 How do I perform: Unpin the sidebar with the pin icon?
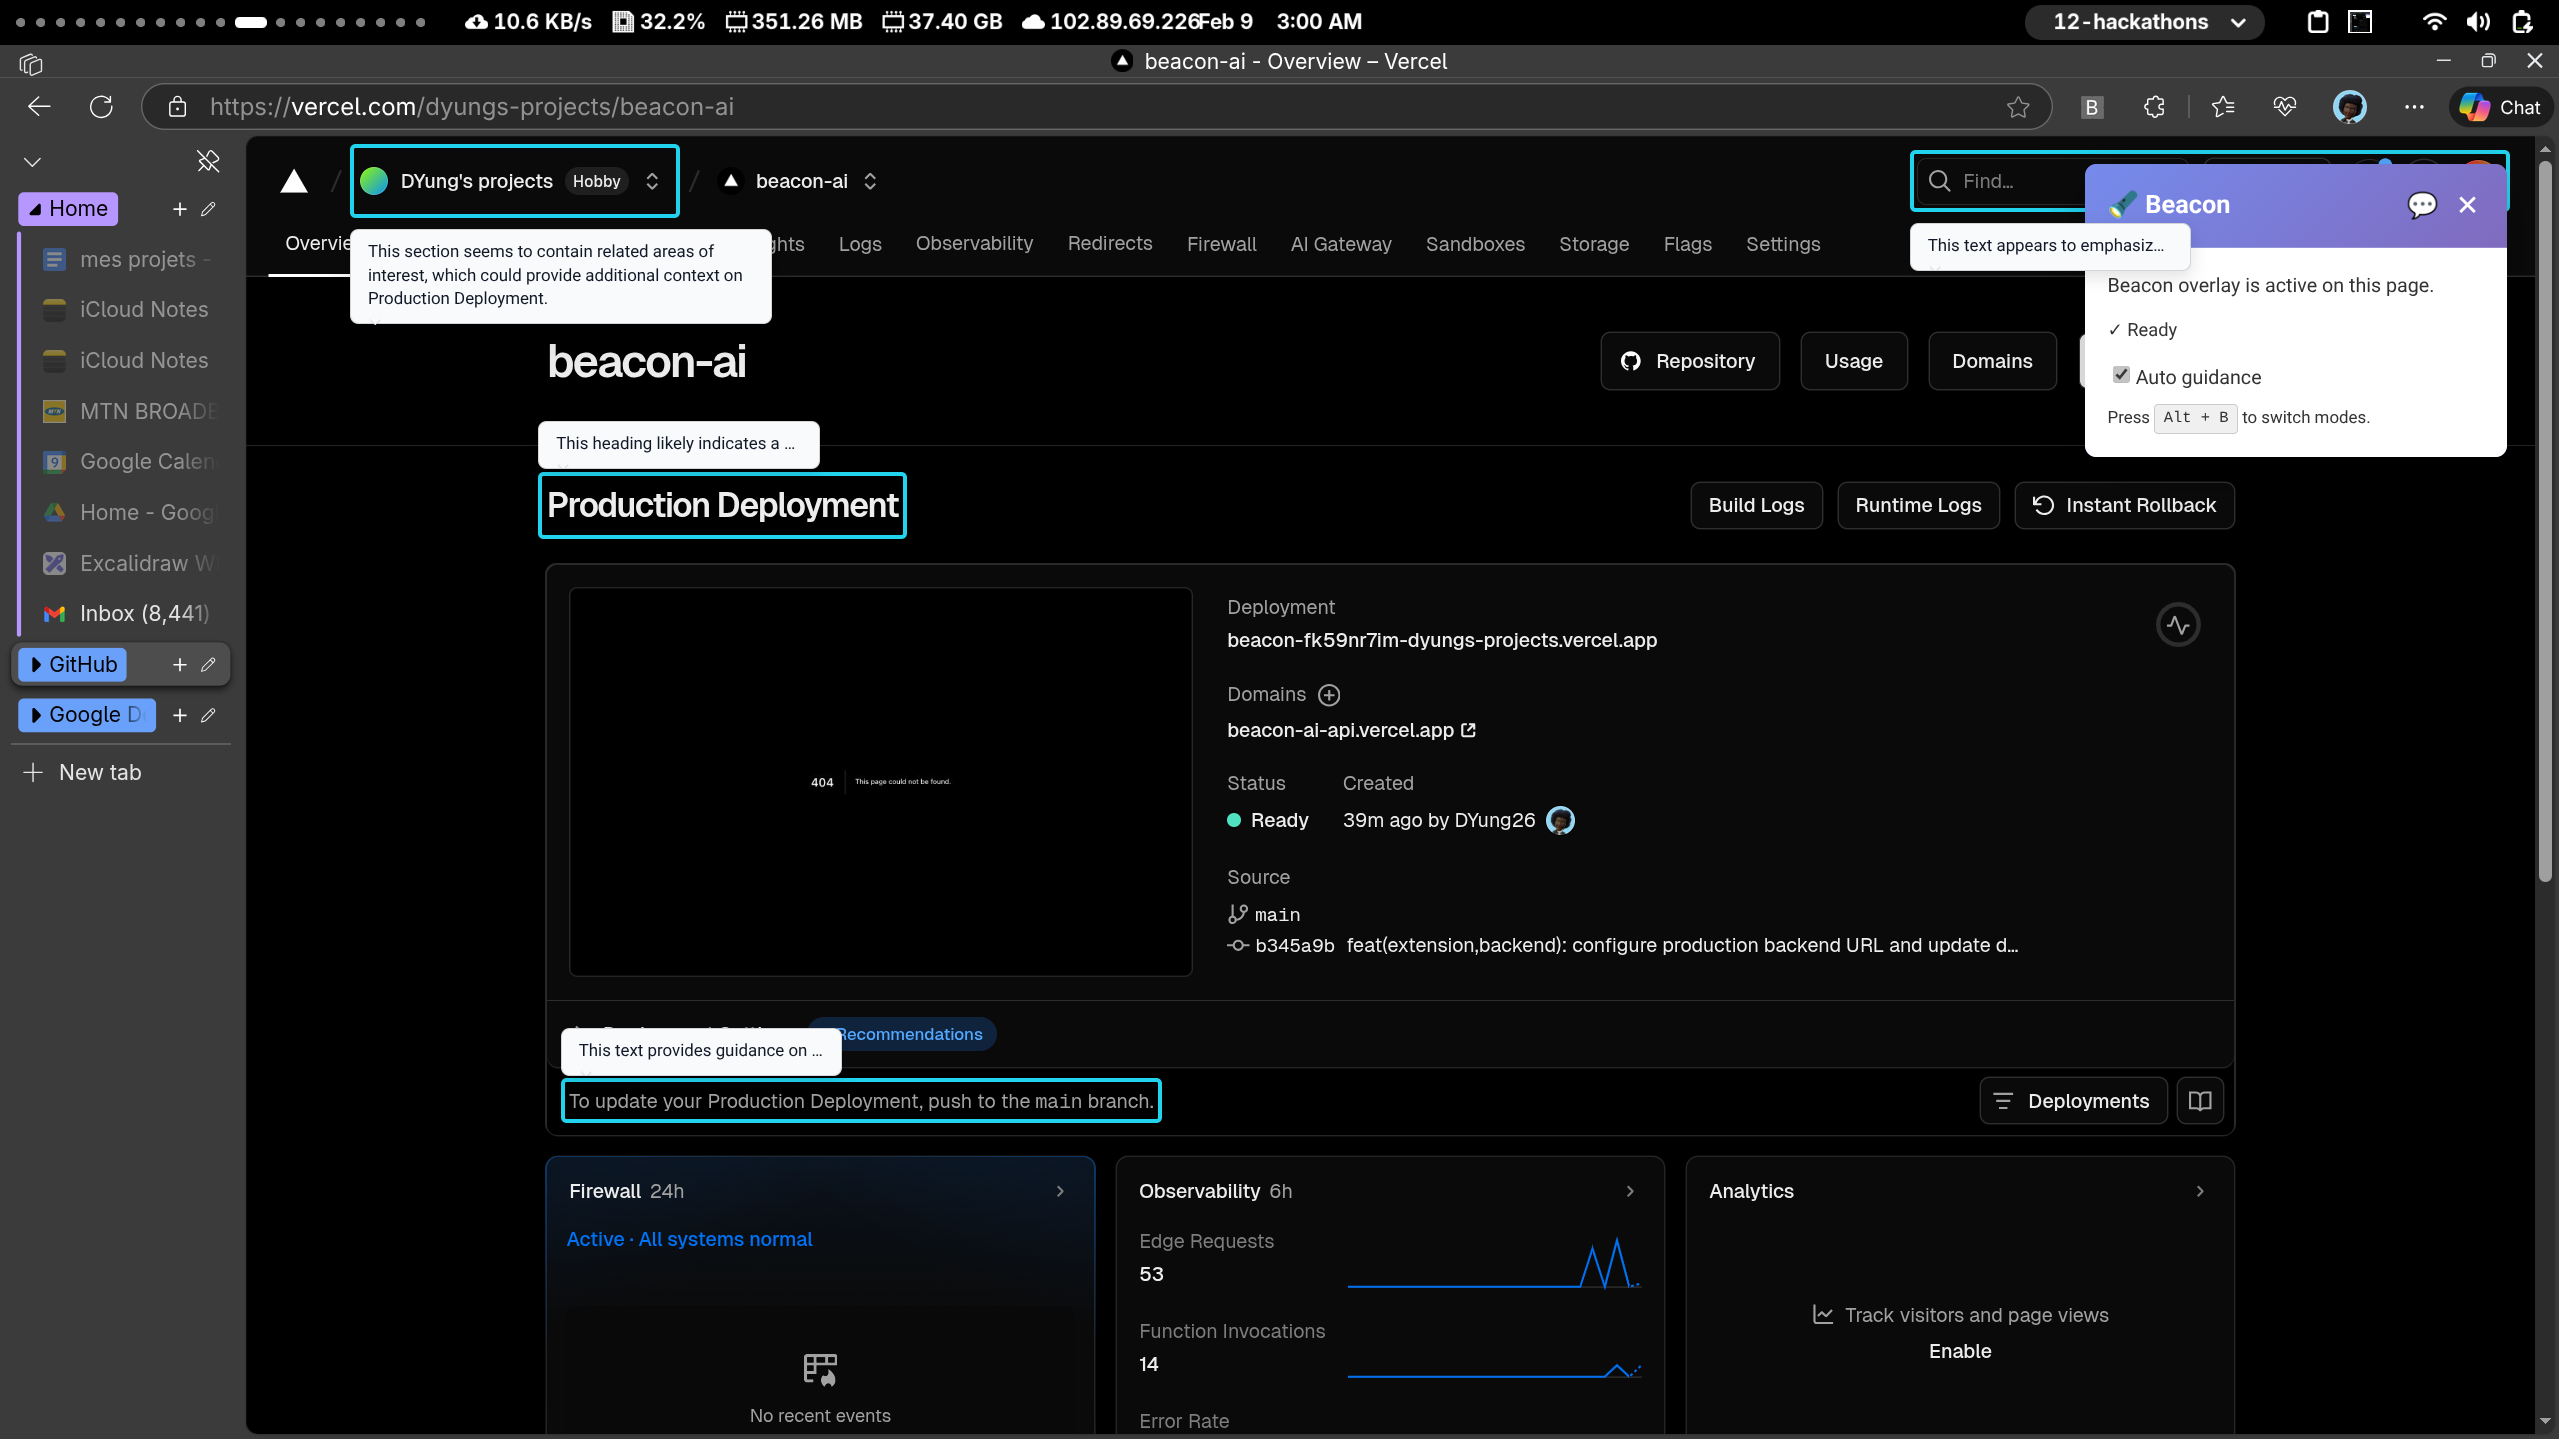(207, 160)
